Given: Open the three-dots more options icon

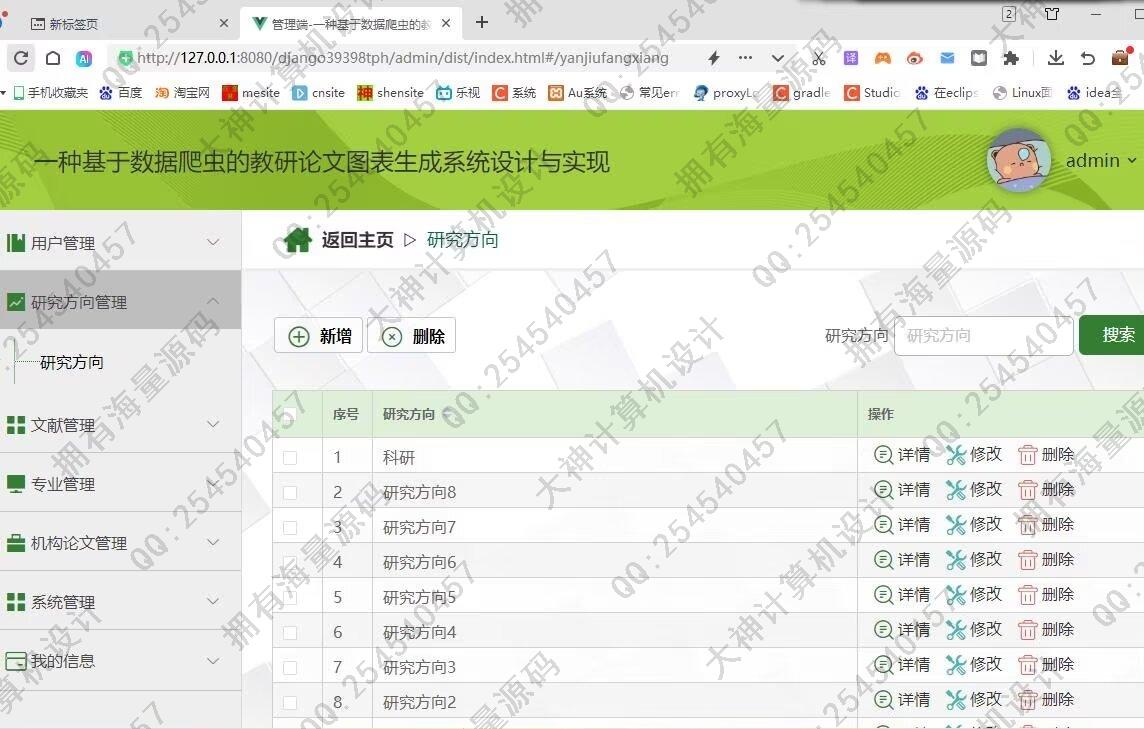Looking at the screenshot, I should (745, 58).
